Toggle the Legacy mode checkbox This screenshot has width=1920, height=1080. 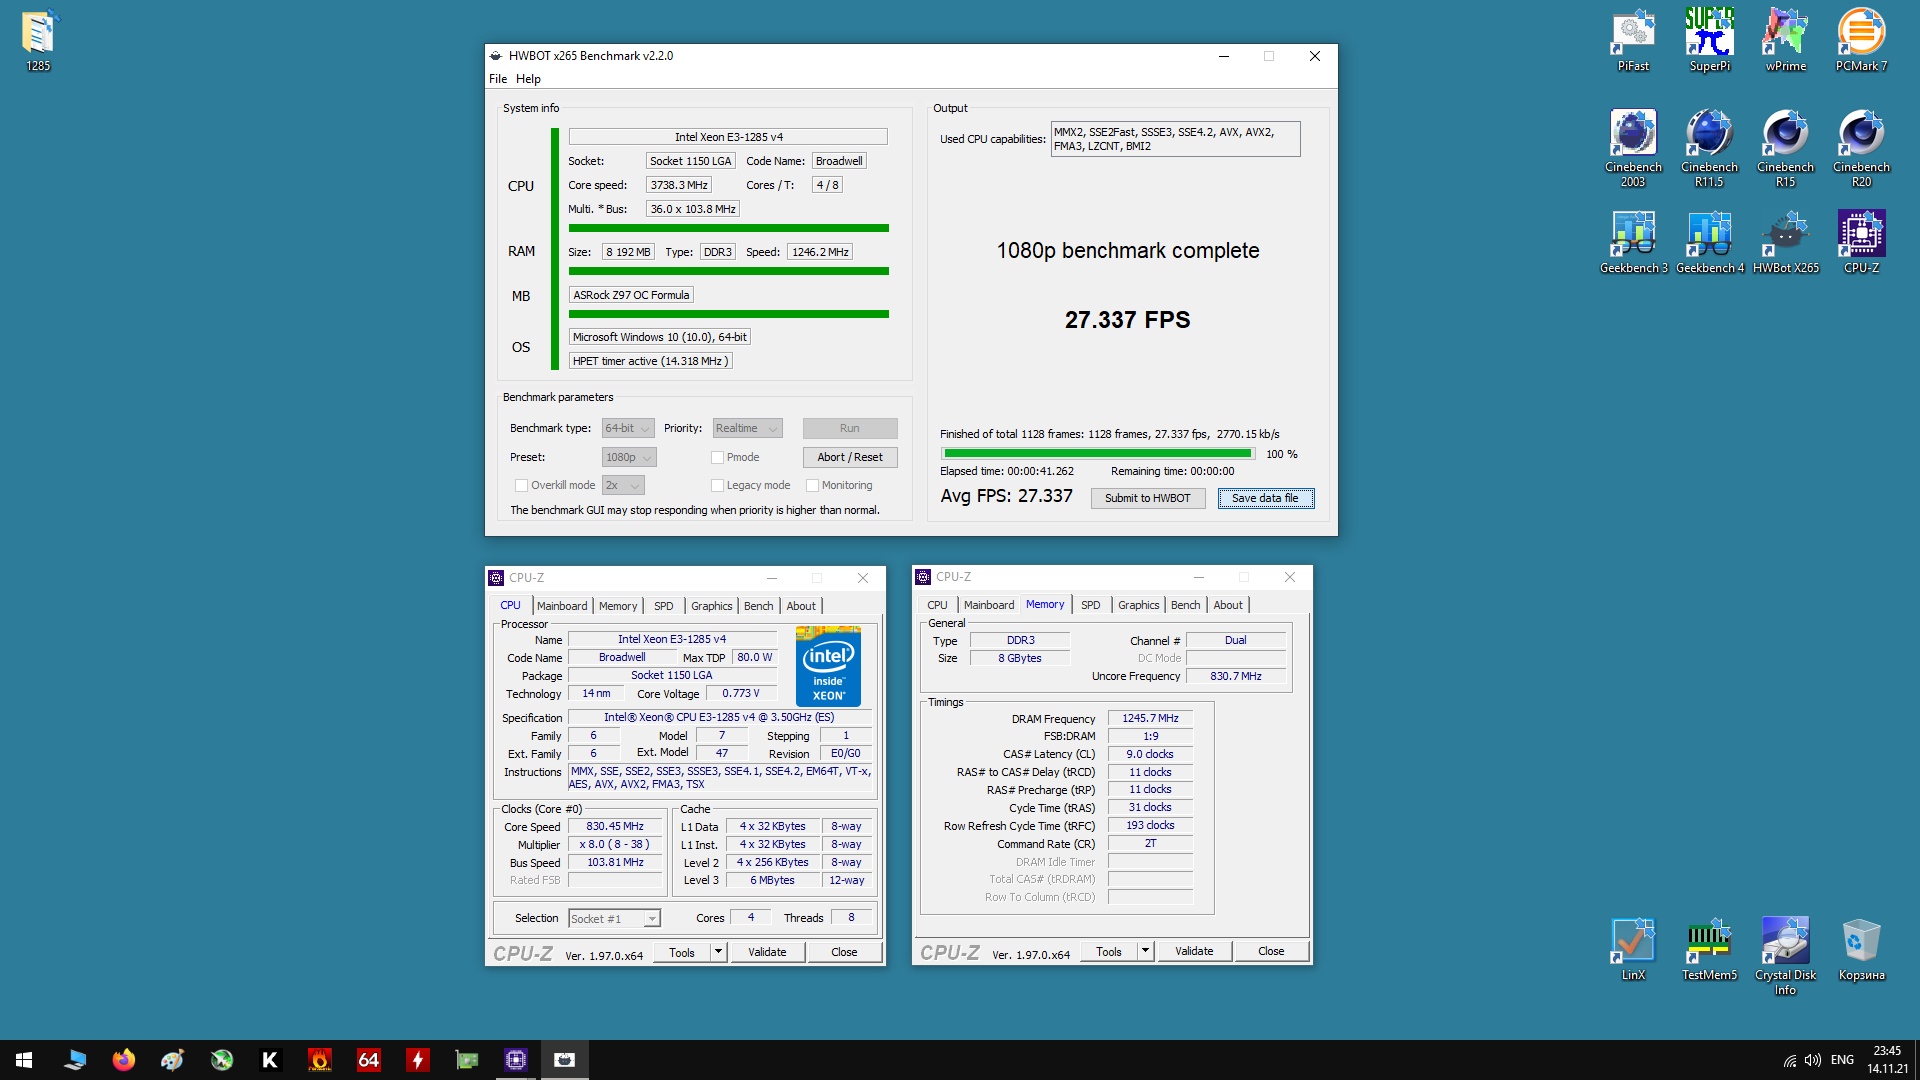(717, 485)
